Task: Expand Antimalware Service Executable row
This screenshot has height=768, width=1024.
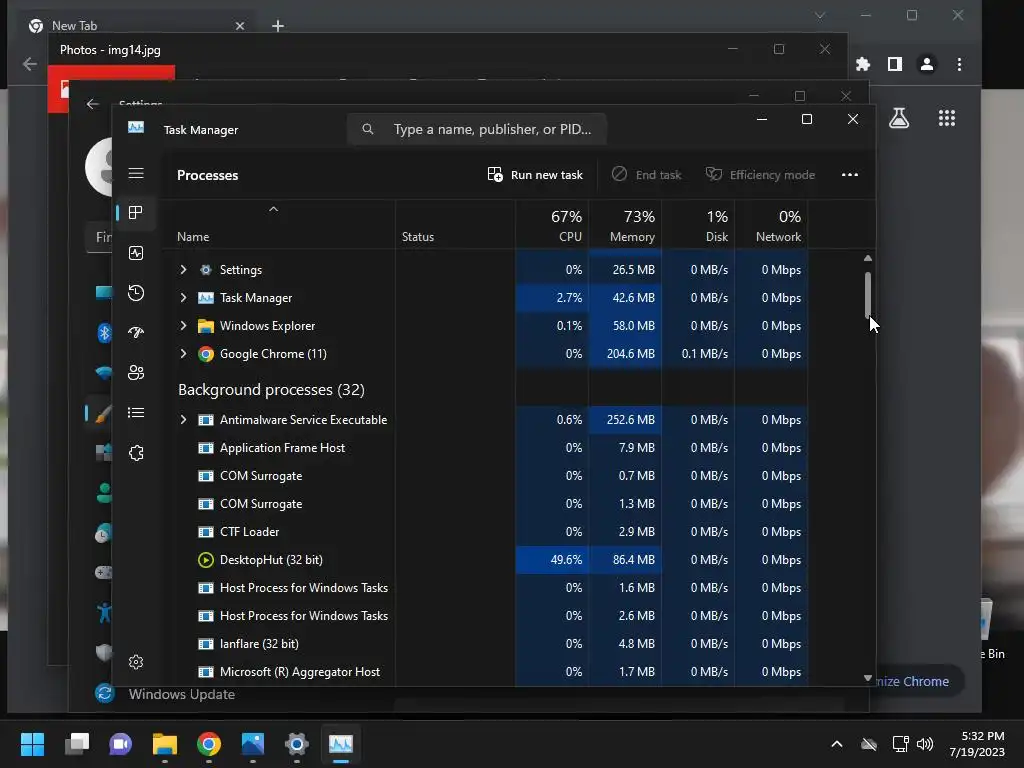Action: [184, 420]
